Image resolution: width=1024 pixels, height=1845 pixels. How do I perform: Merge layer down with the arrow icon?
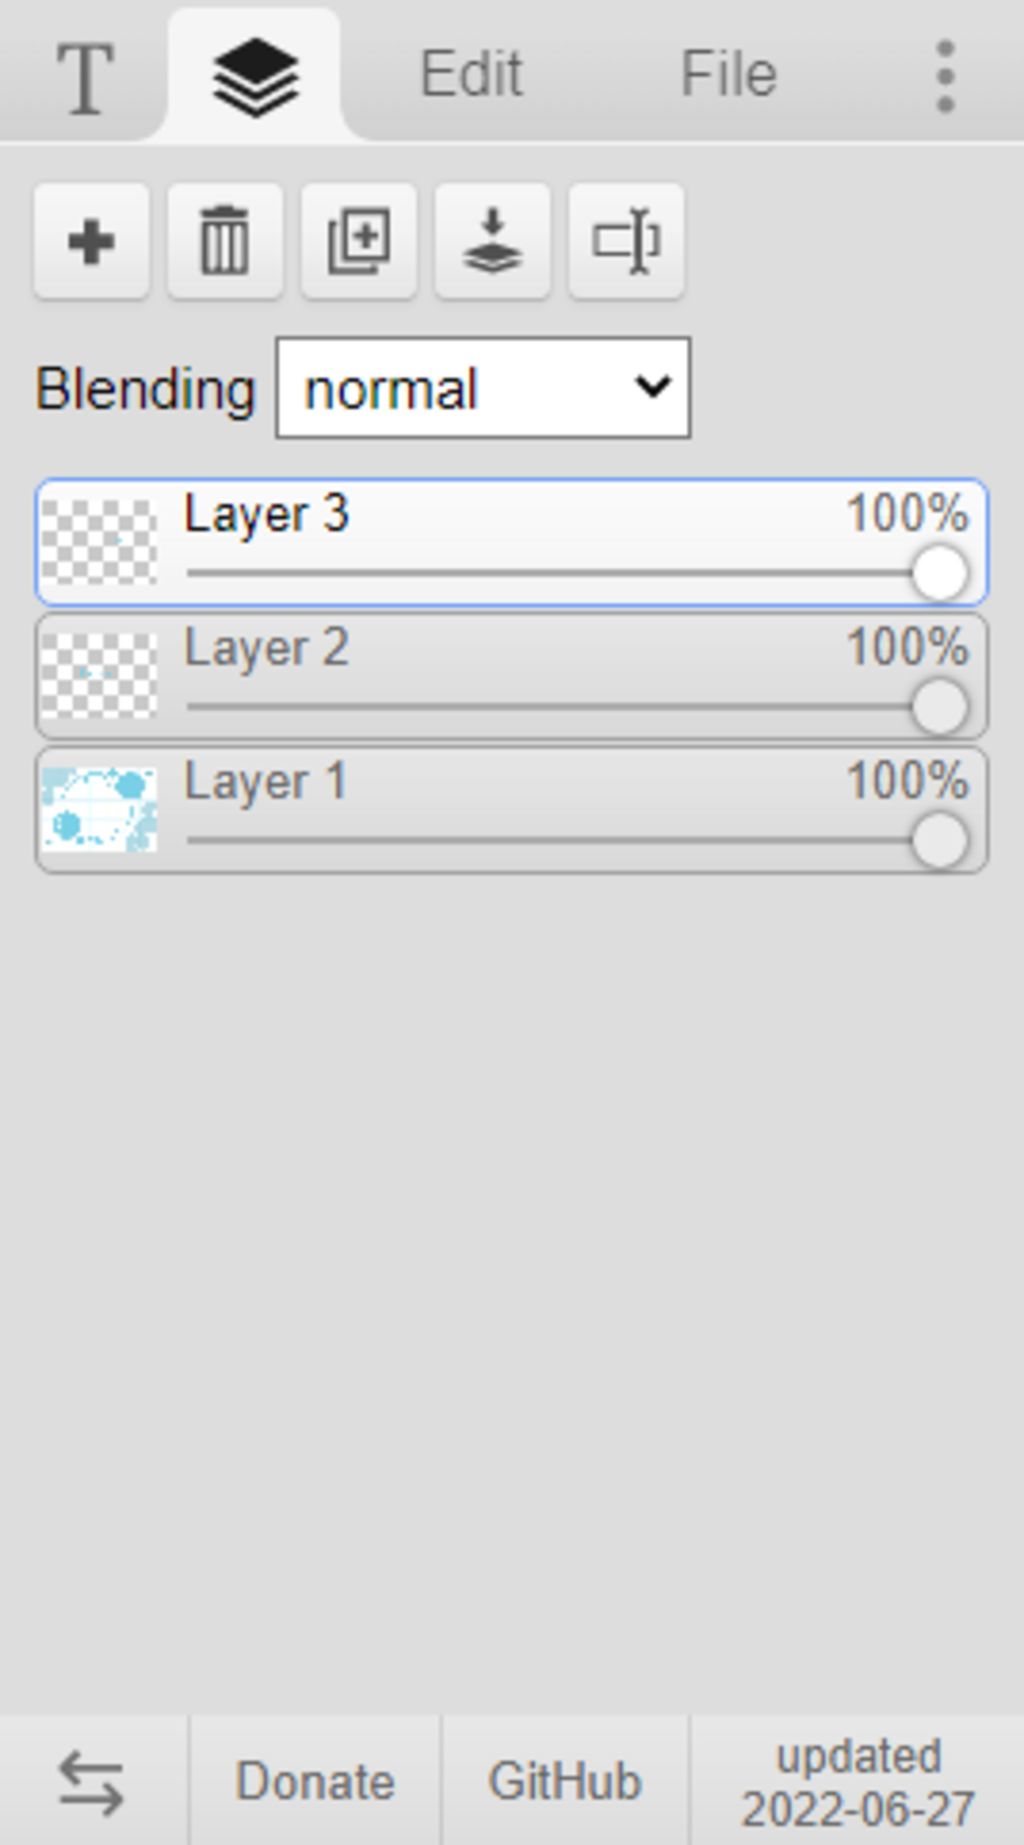pyautogui.click(x=492, y=241)
